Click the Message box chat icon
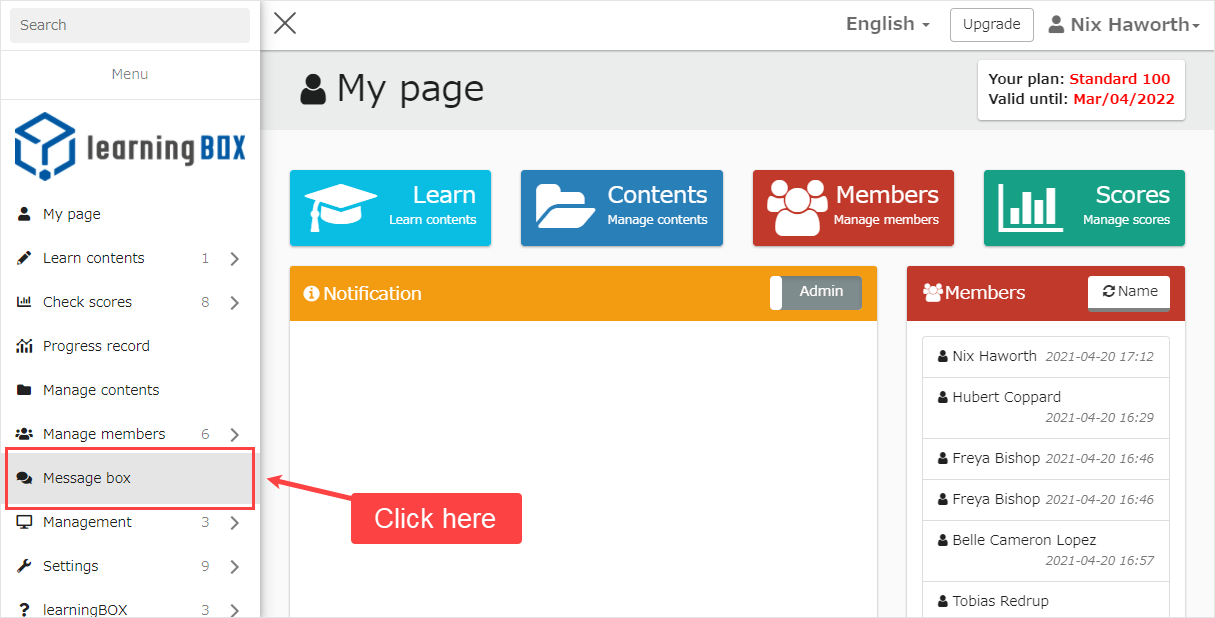 click(25, 478)
